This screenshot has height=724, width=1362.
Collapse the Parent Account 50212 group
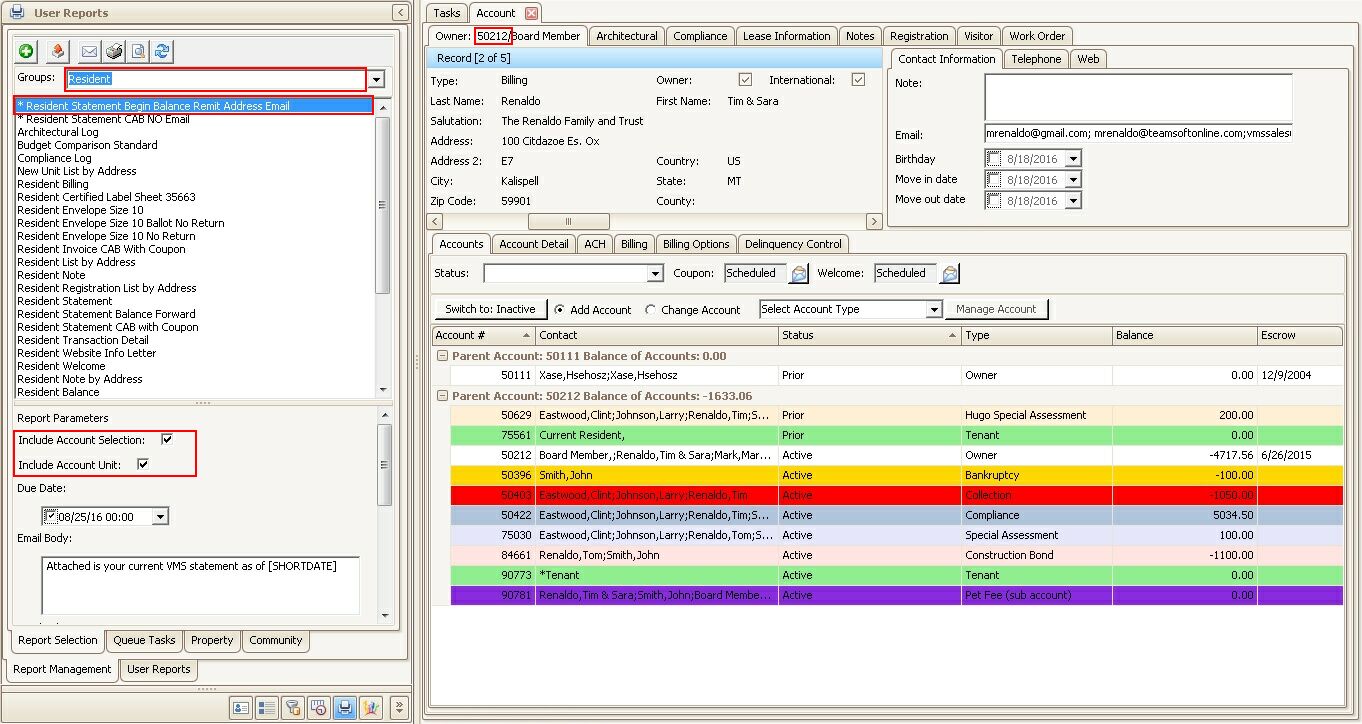coord(442,396)
